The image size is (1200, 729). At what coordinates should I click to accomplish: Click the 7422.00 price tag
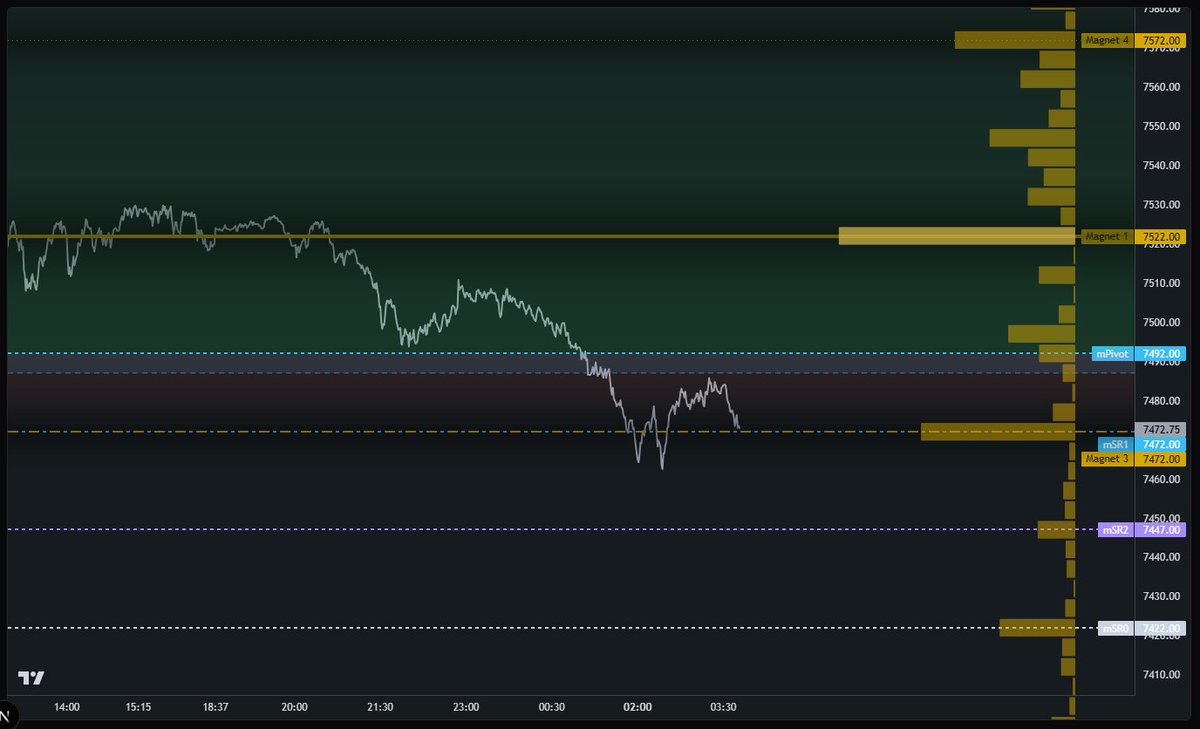pos(1161,629)
